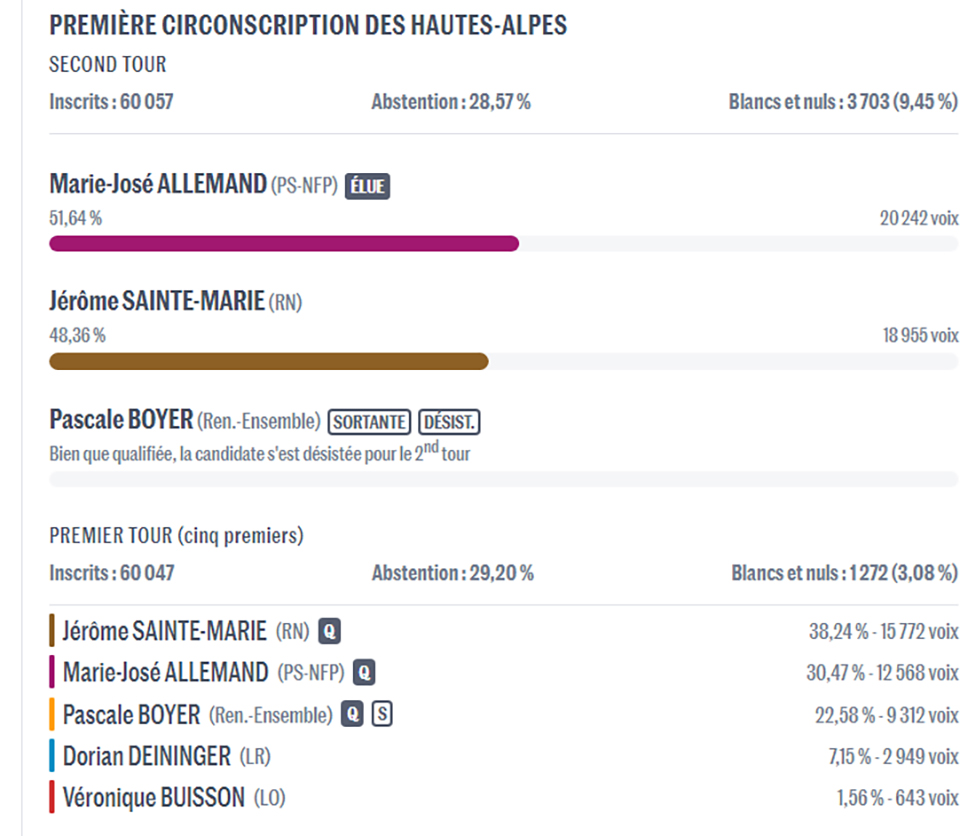The width and height of the screenshot is (960, 836).
Task: Click the blue color marker before Dorian DEININGER
Action: [x=51, y=756]
